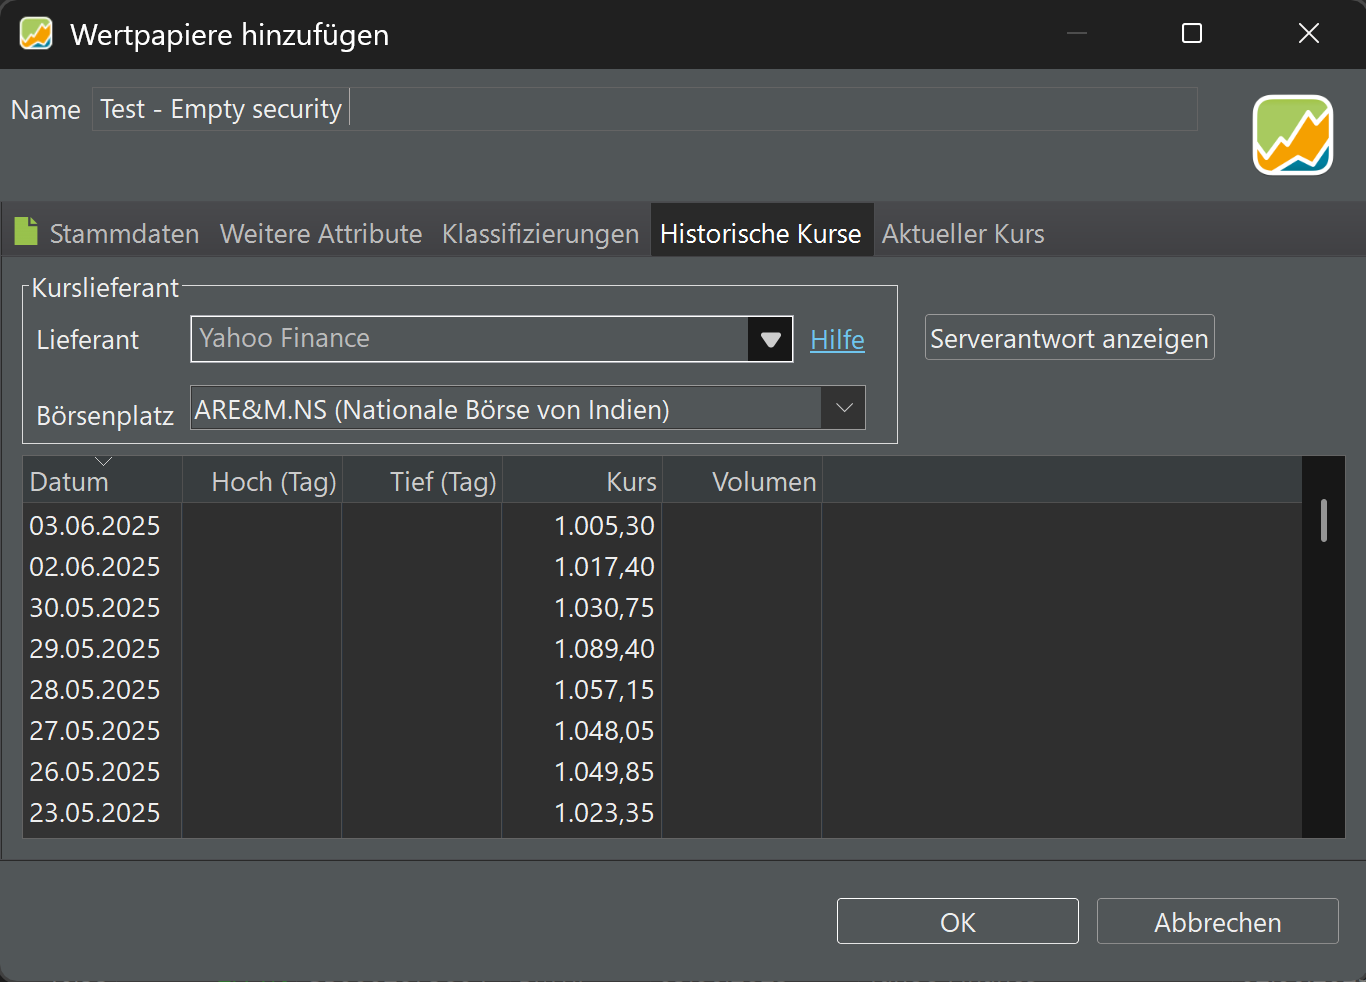The image size is (1366, 982).
Task: Switch to the Stammdaten tab
Action: point(124,233)
